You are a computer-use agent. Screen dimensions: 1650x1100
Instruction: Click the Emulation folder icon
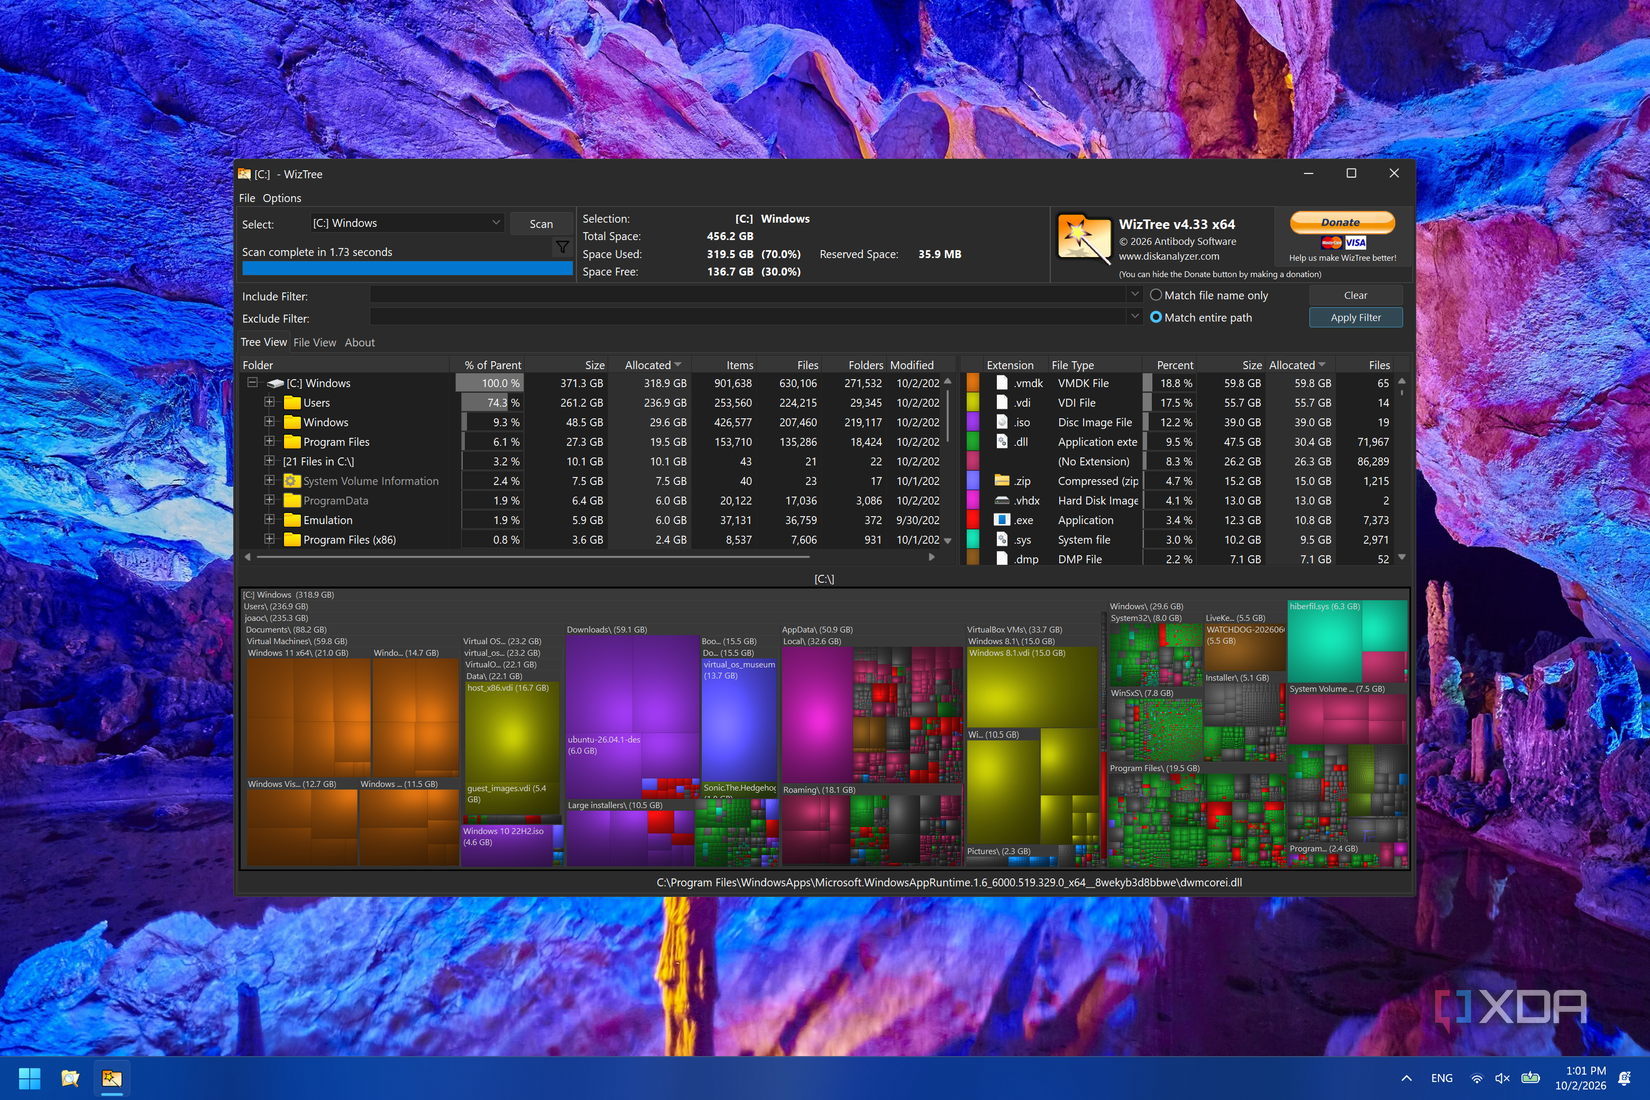tap(292, 520)
